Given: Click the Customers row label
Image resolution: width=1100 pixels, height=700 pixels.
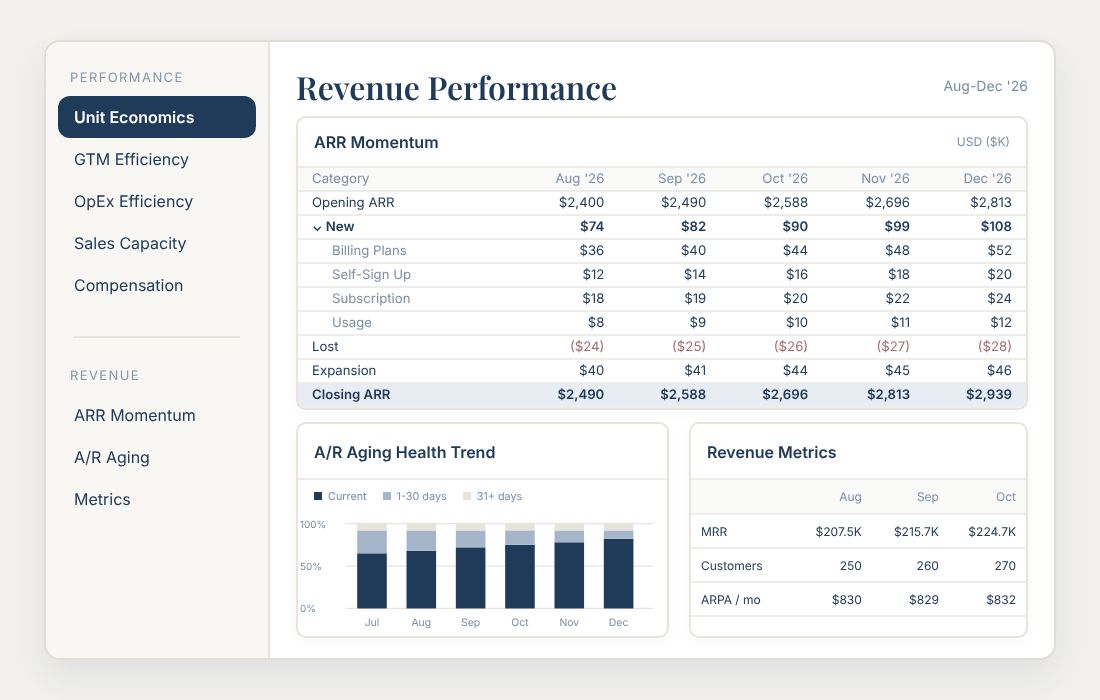Looking at the screenshot, I should (x=731, y=565).
